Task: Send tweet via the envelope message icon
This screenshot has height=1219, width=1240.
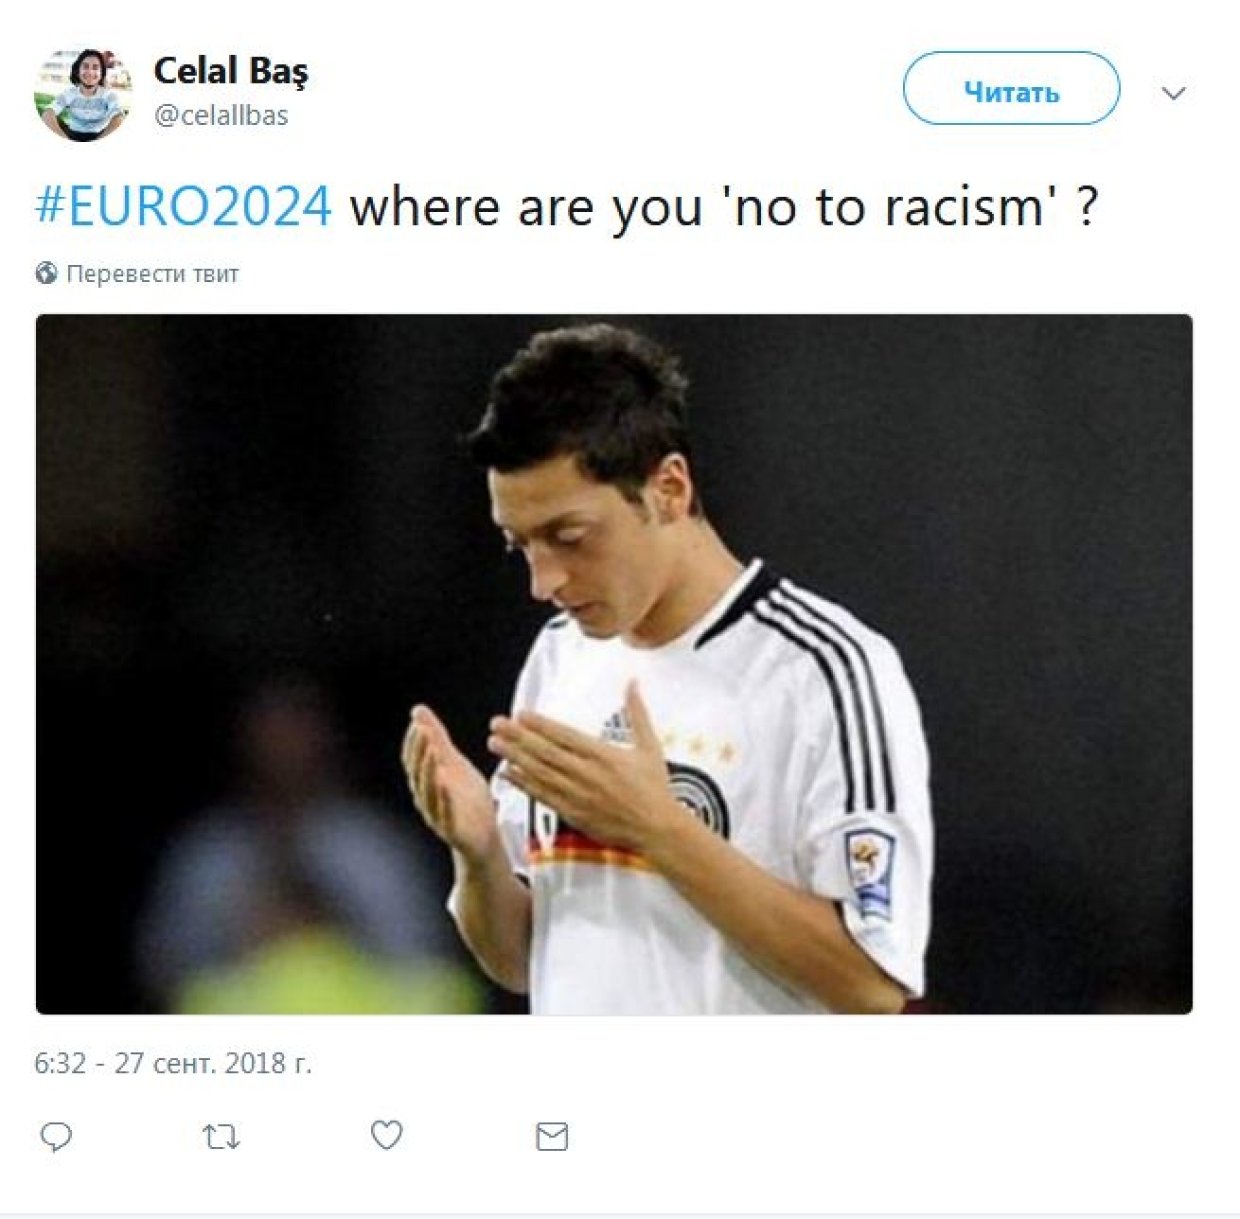Action: [552, 1136]
